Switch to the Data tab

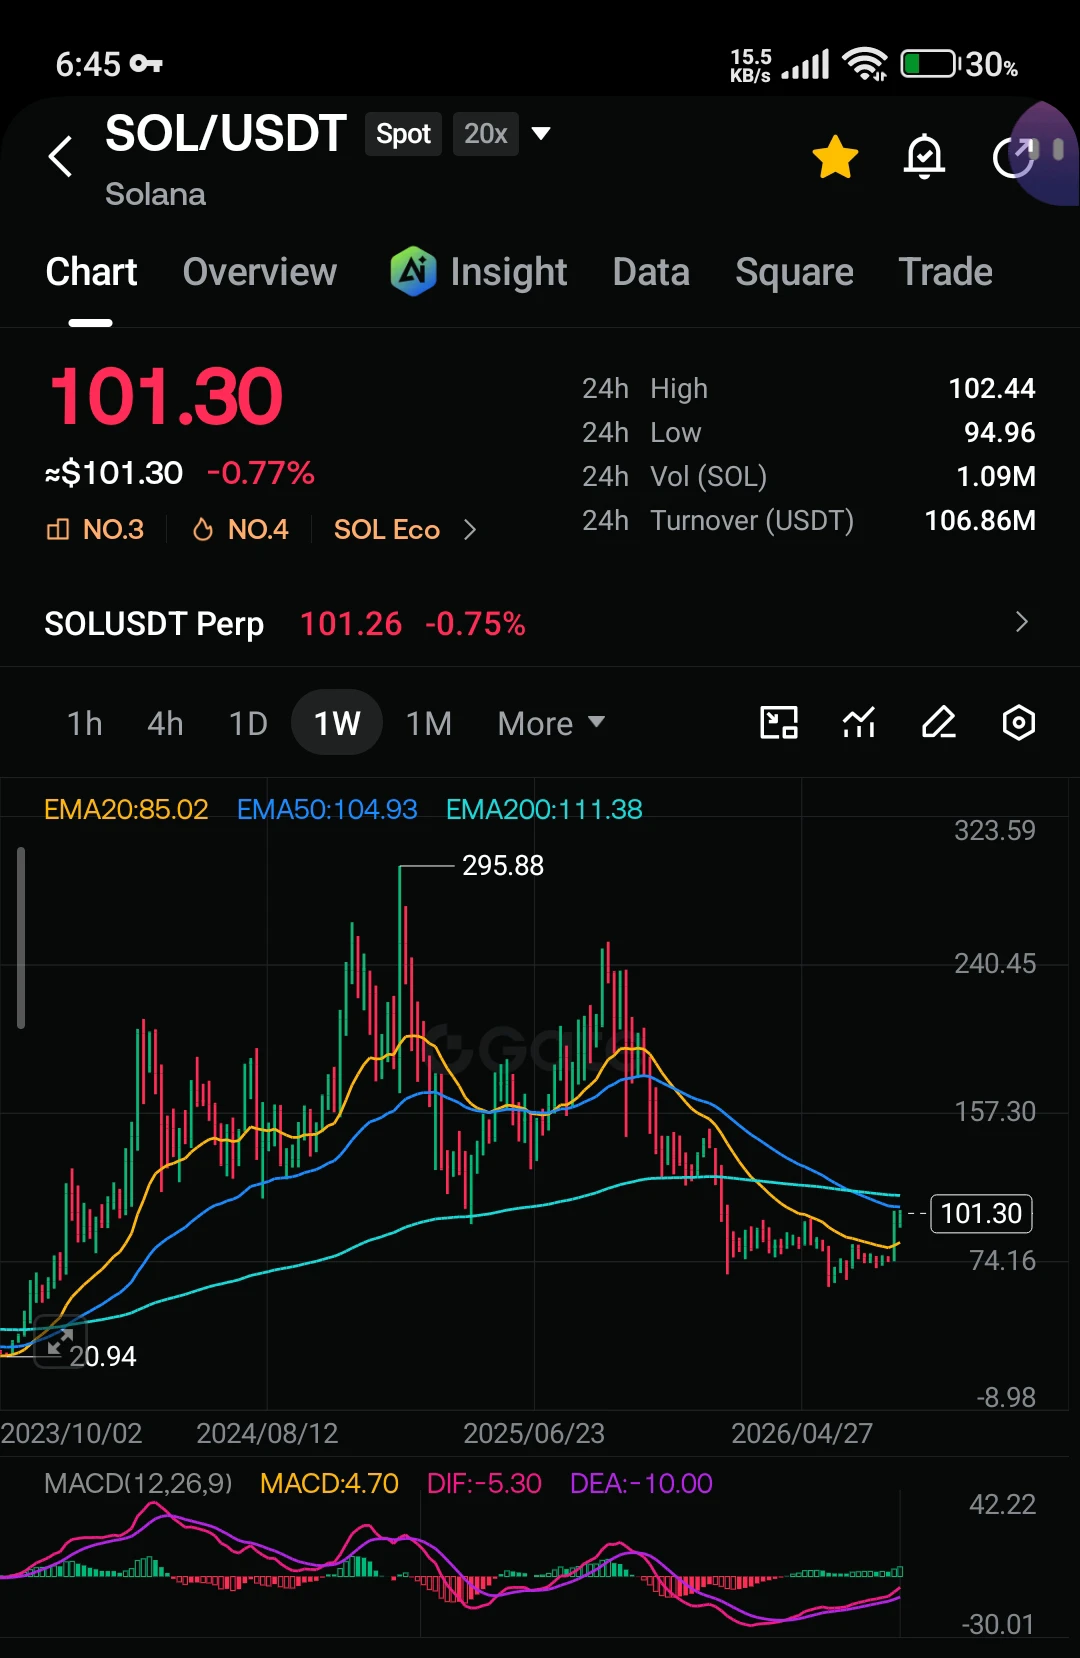651,272
